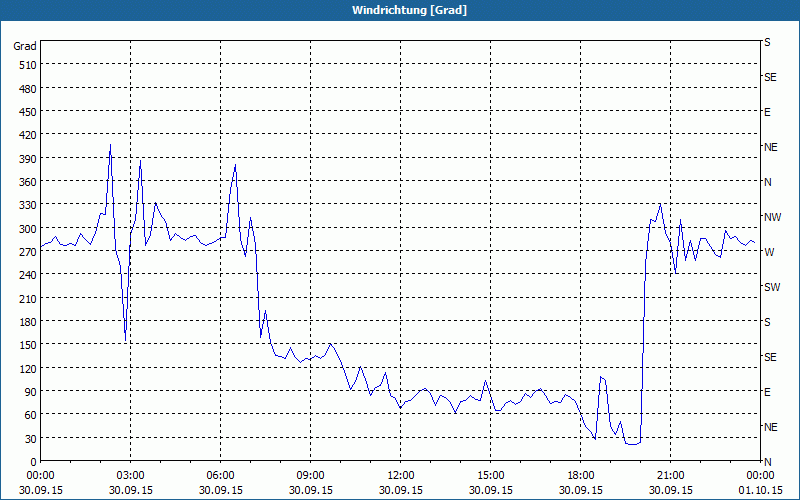Select the W compass label on right axis
Image resolution: width=800 pixels, height=500 pixels.
point(768,252)
